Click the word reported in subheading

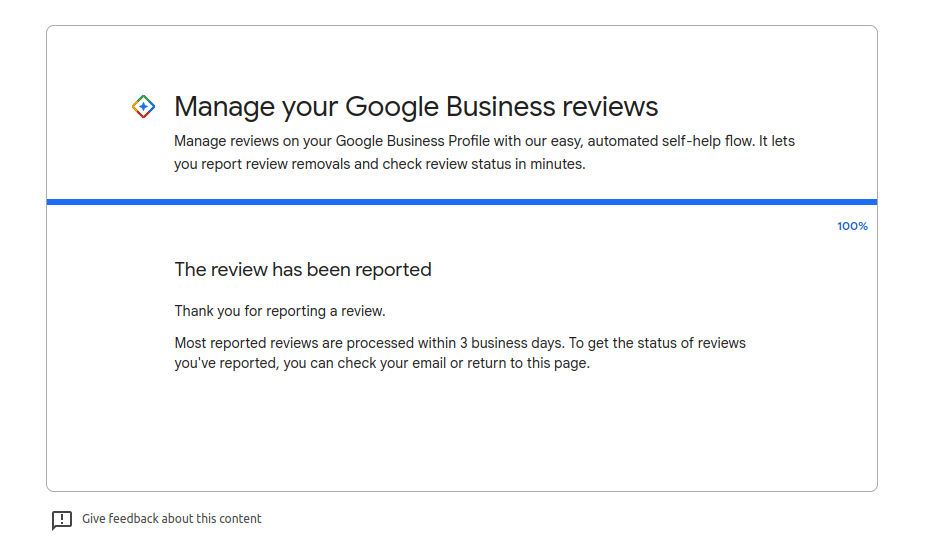[393, 270]
